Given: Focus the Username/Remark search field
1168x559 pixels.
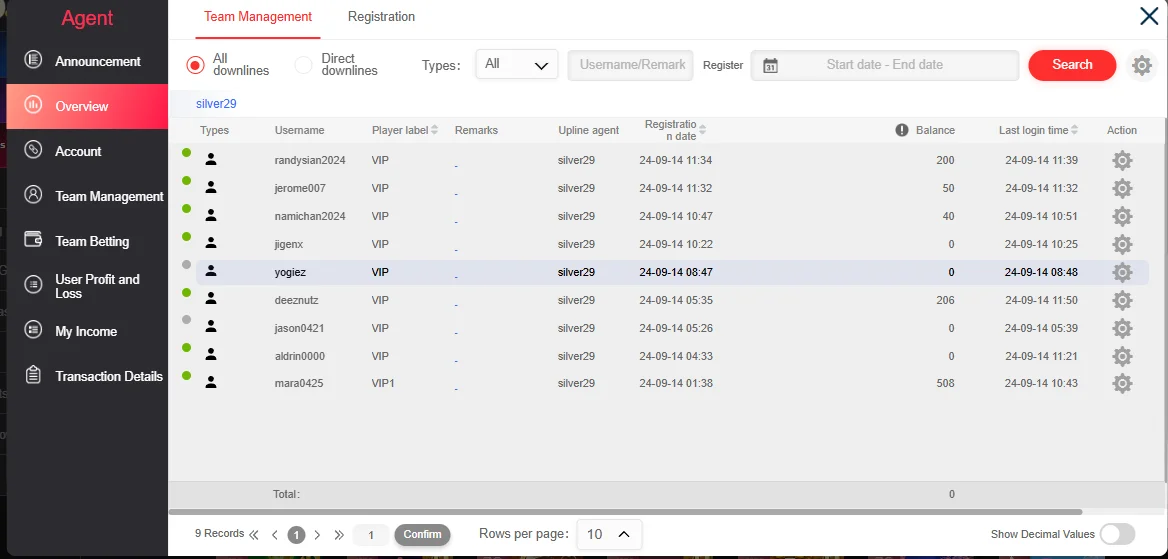Looking at the screenshot, I should 630,65.
